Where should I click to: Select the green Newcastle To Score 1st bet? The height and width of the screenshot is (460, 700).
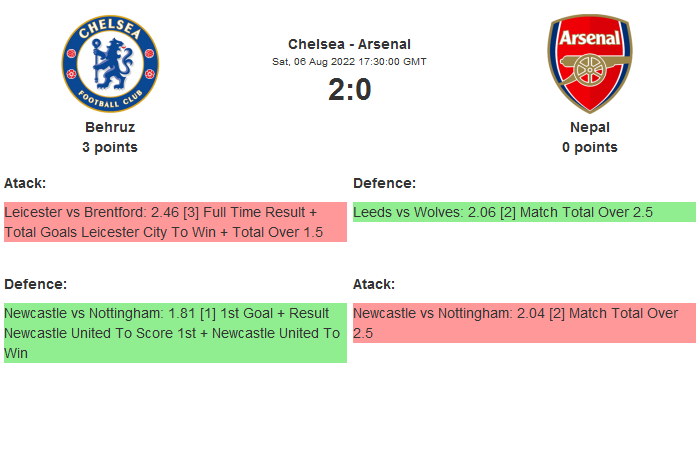(x=175, y=333)
